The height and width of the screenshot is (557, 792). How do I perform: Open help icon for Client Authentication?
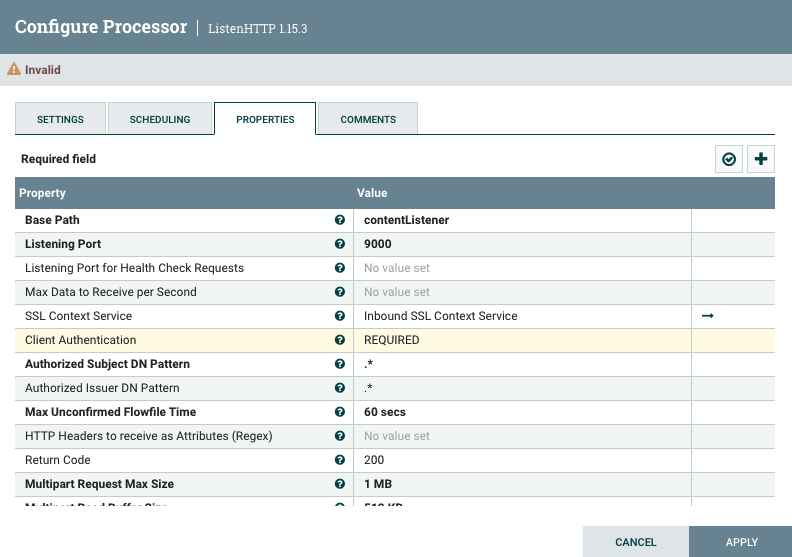[340, 340]
